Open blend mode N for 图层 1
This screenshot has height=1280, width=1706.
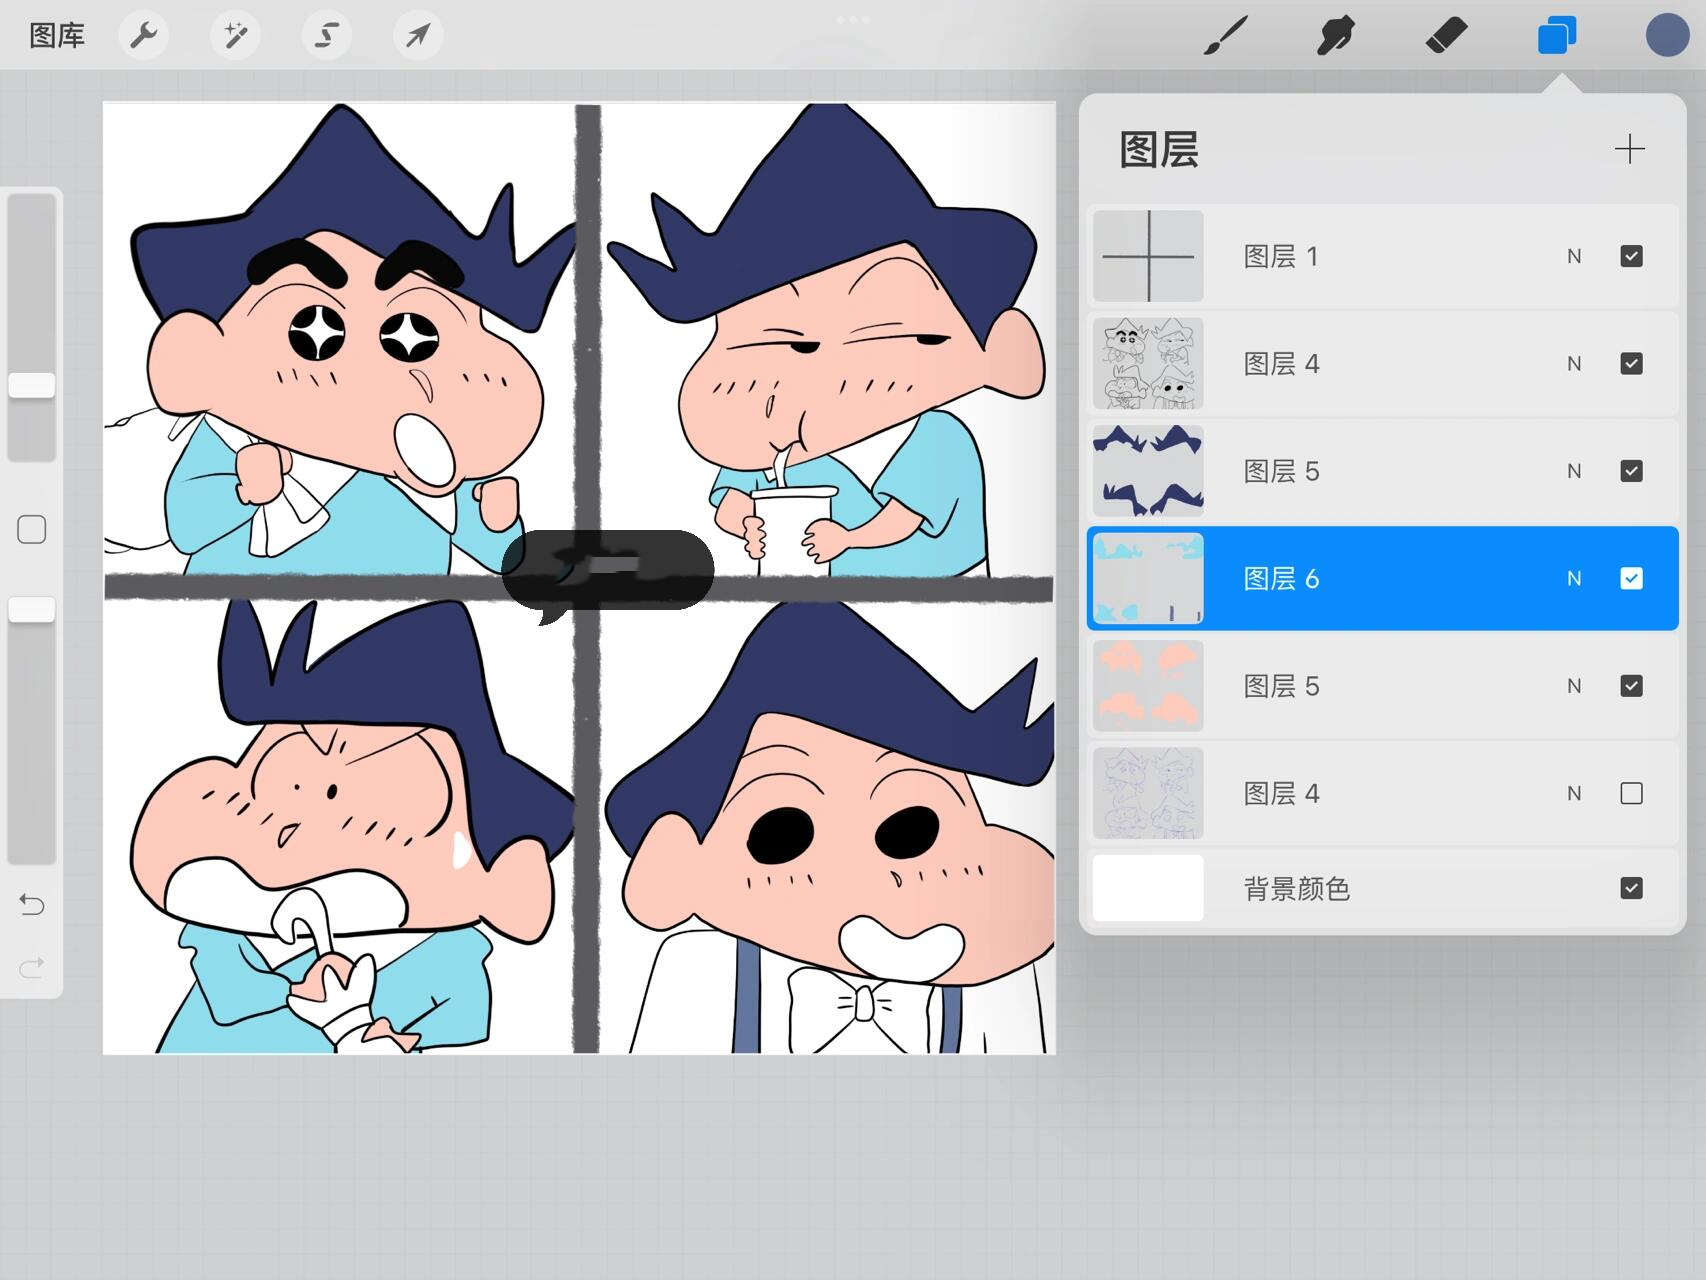(x=1574, y=257)
